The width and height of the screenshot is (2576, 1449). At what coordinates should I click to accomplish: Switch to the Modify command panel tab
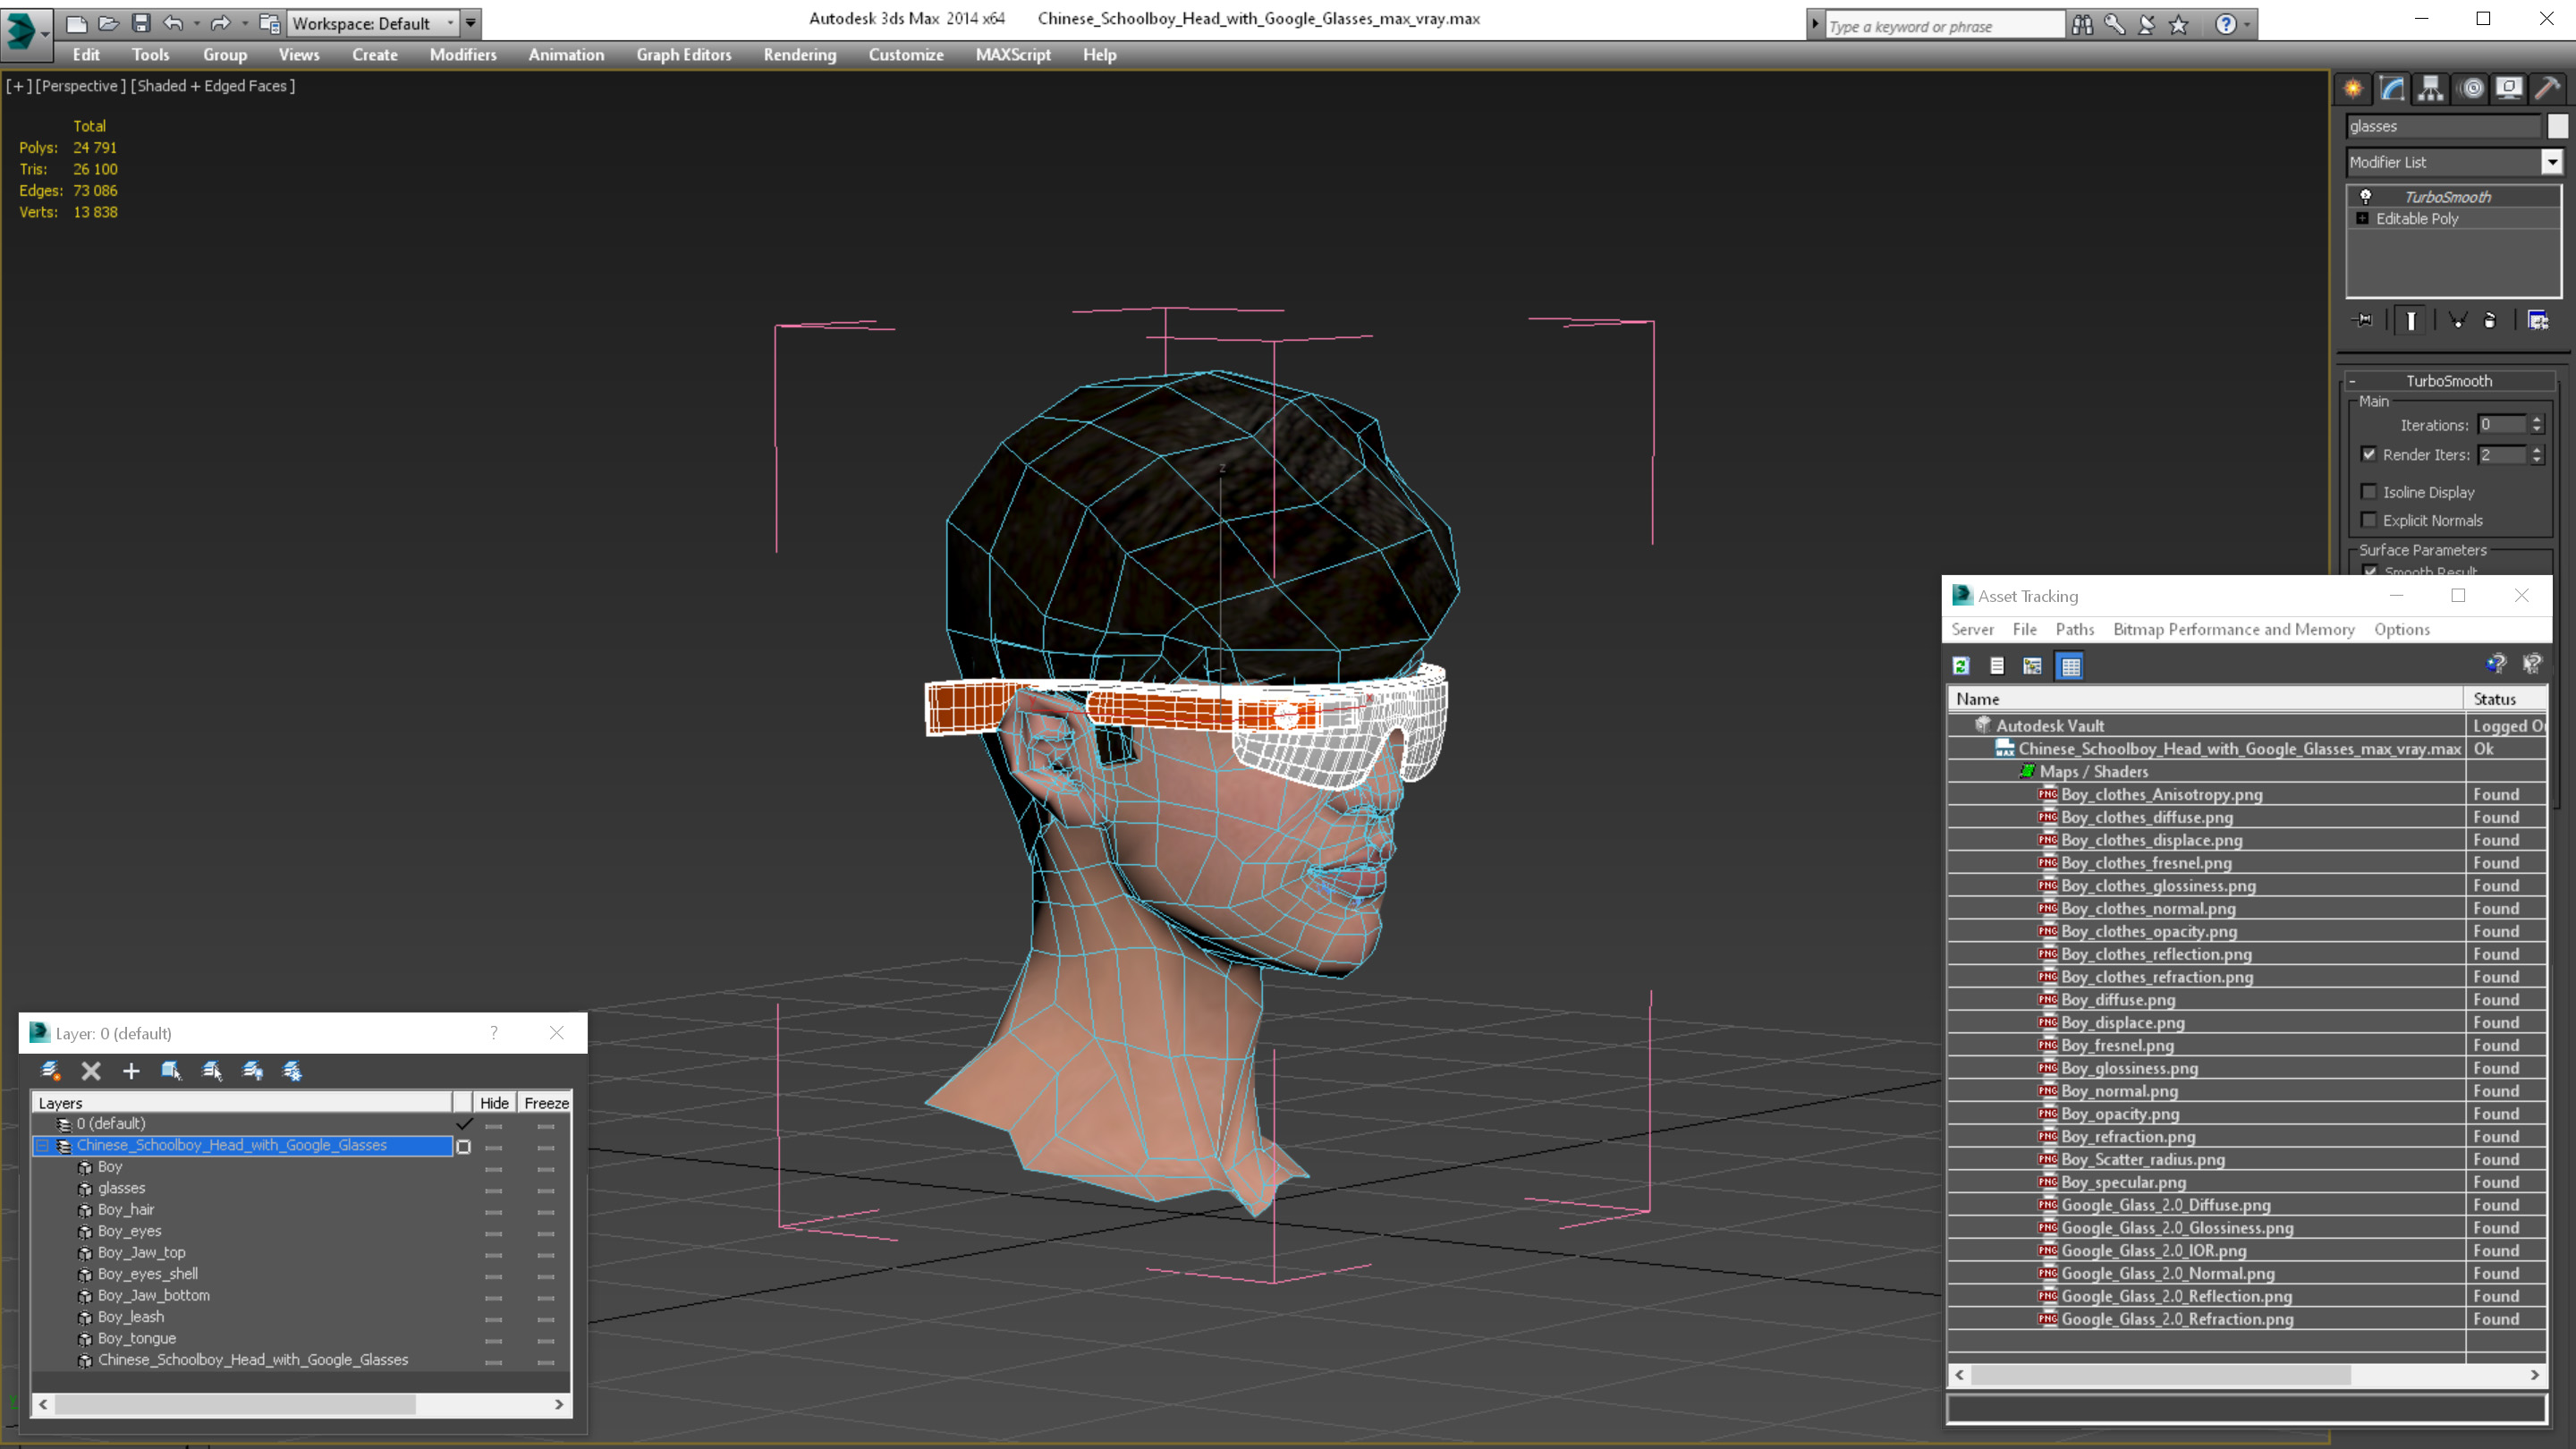point(2392,89)
